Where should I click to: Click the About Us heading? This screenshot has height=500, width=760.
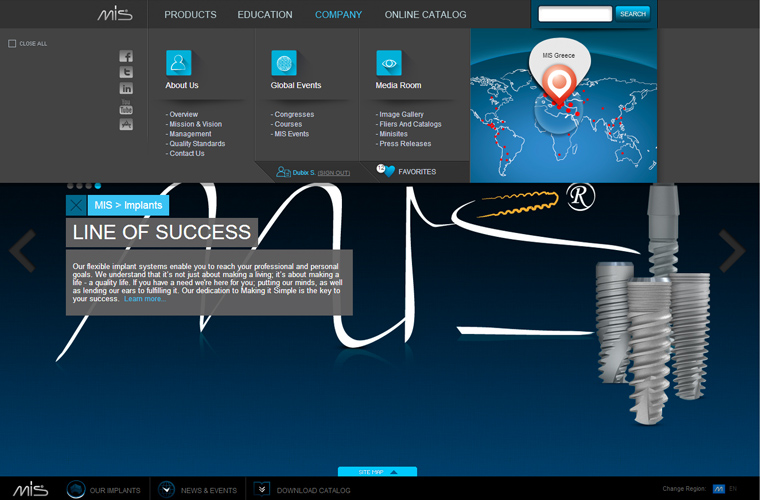[x=182, y=85]
